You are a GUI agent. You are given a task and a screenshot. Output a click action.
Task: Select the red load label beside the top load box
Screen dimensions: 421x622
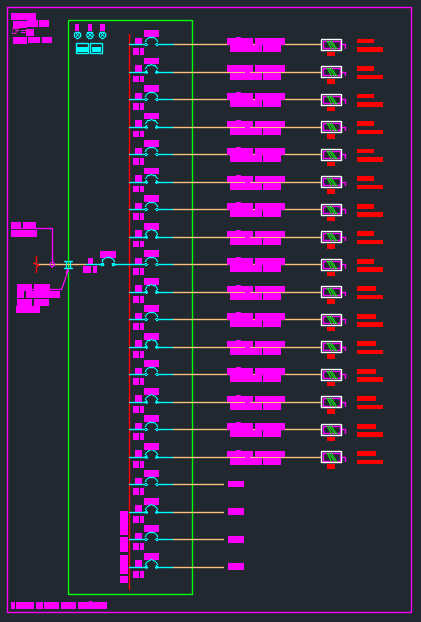(x=370, y=45)
